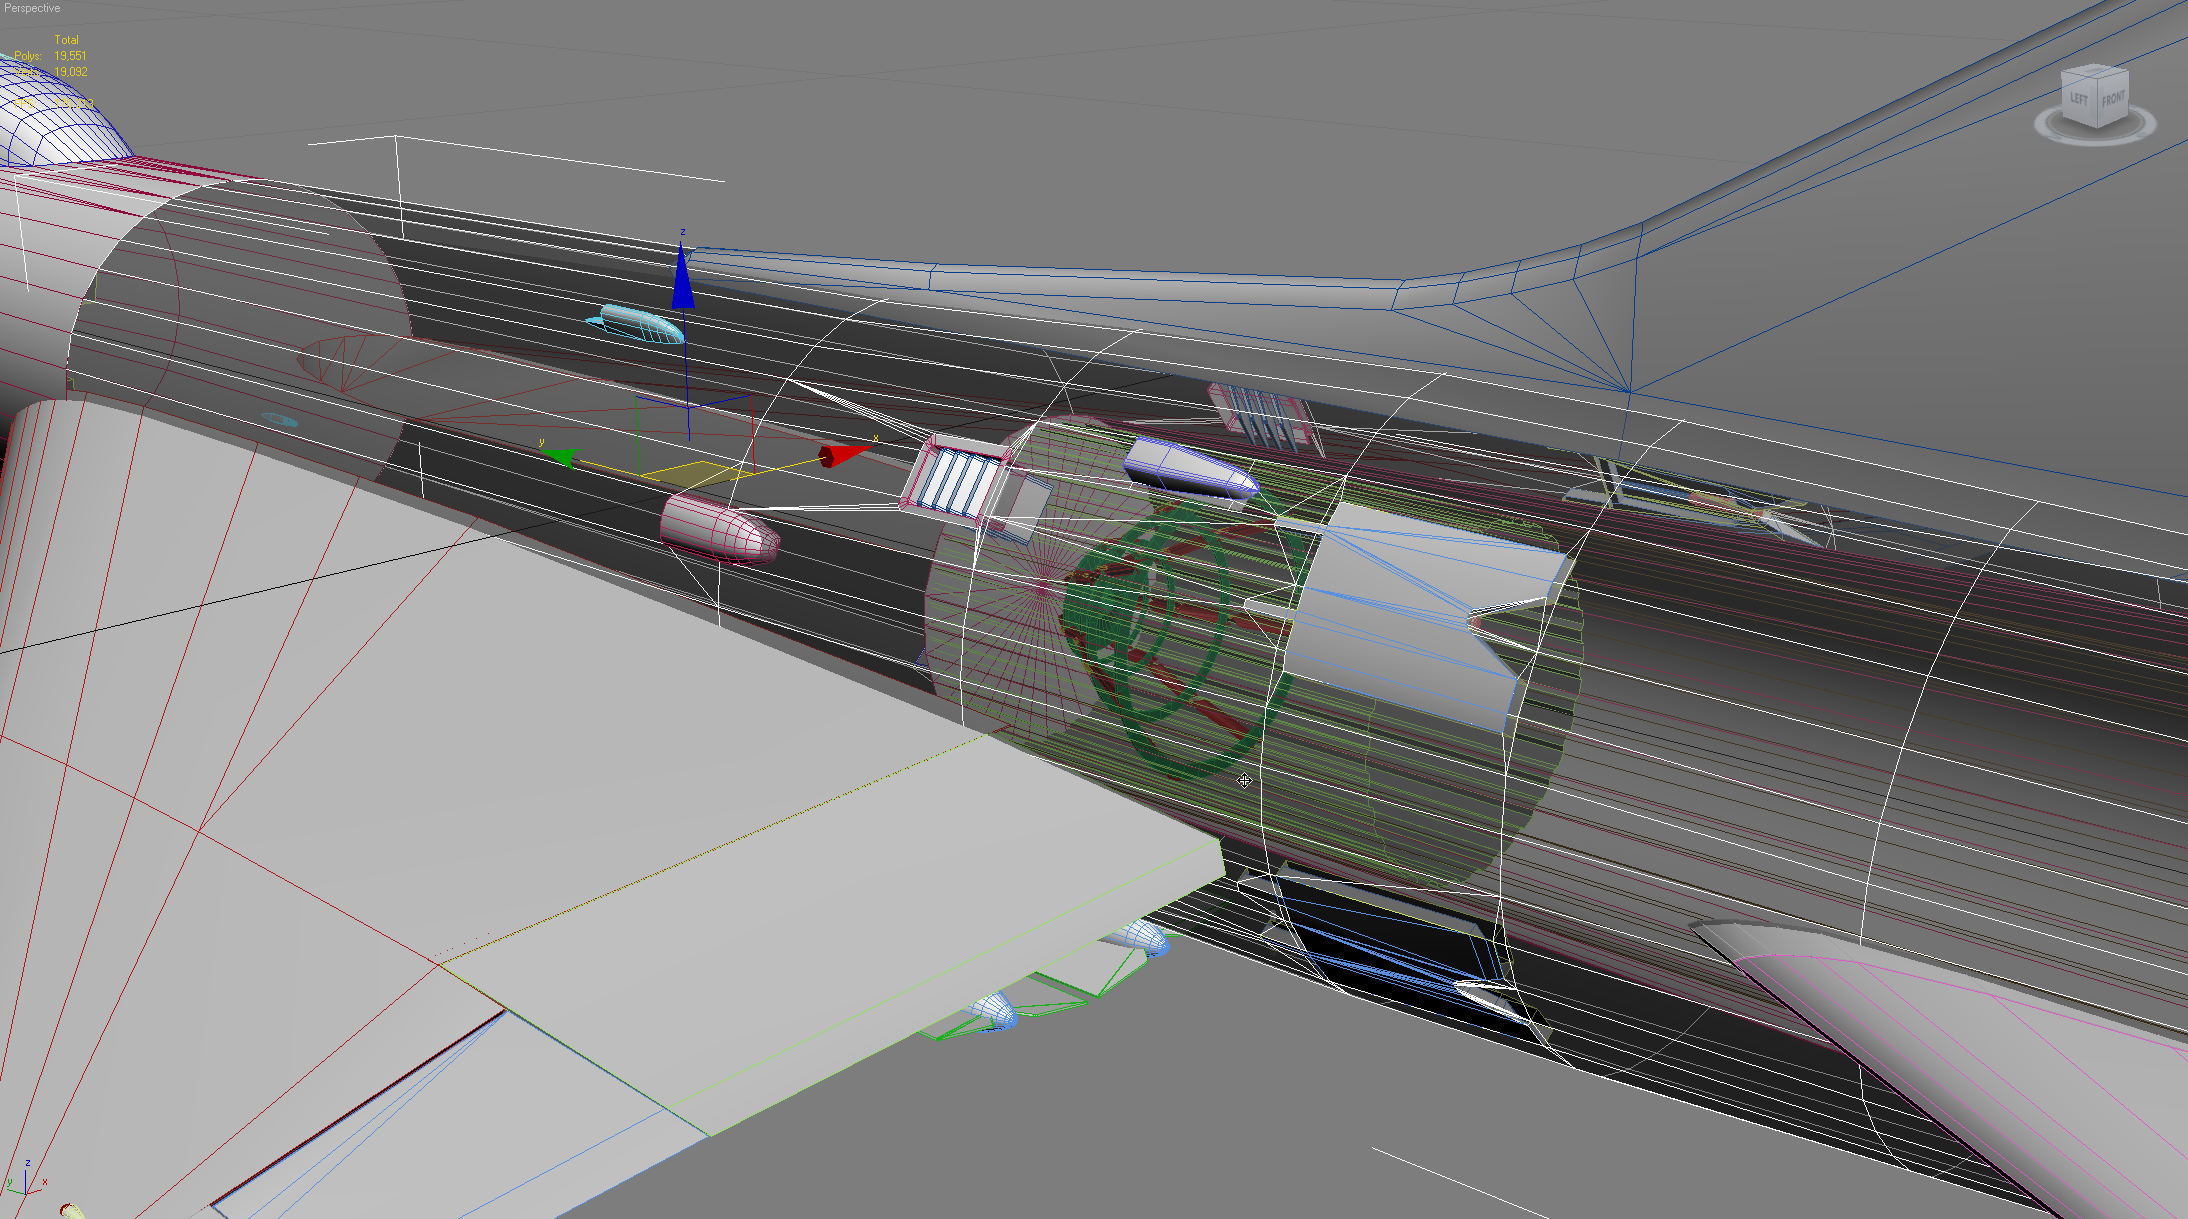
Task: Click the FRONT face of the ViewCube
Action: [2112, 99]
